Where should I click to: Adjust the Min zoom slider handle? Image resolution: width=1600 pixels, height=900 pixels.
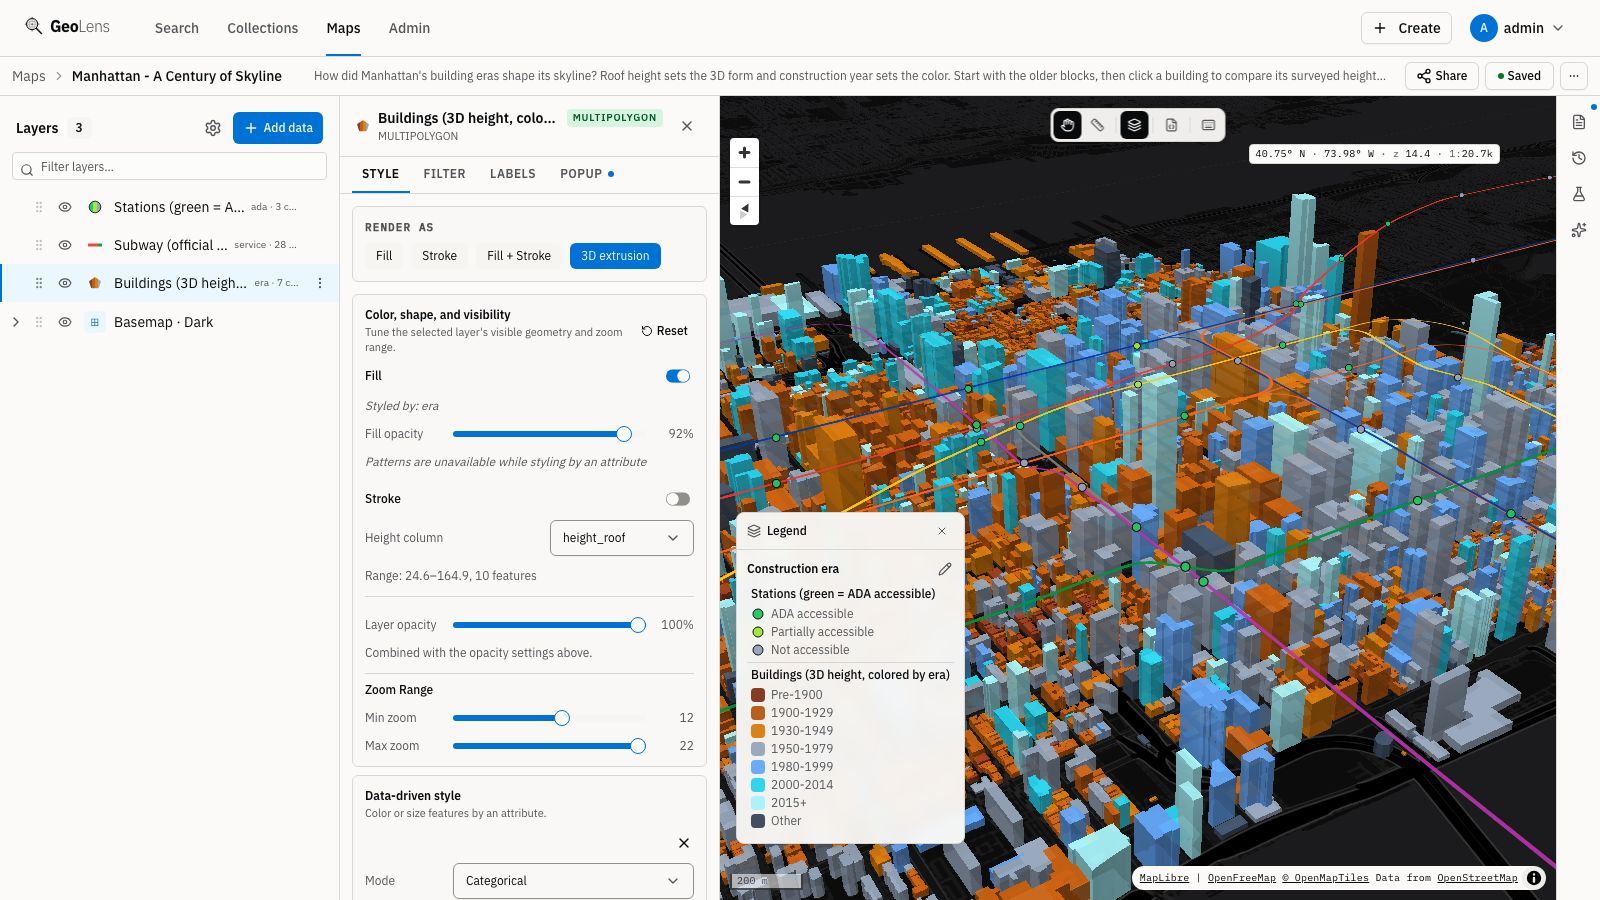562,718
